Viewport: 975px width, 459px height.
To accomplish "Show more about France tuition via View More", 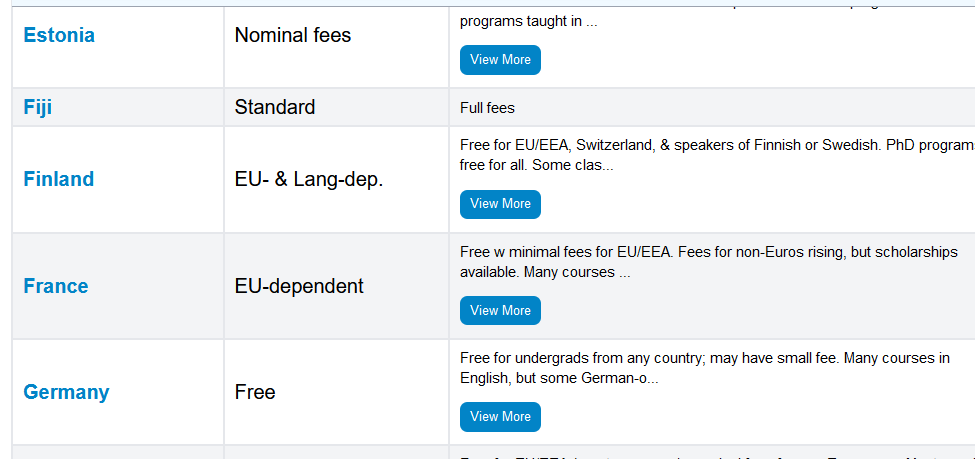I will point(500,310).
